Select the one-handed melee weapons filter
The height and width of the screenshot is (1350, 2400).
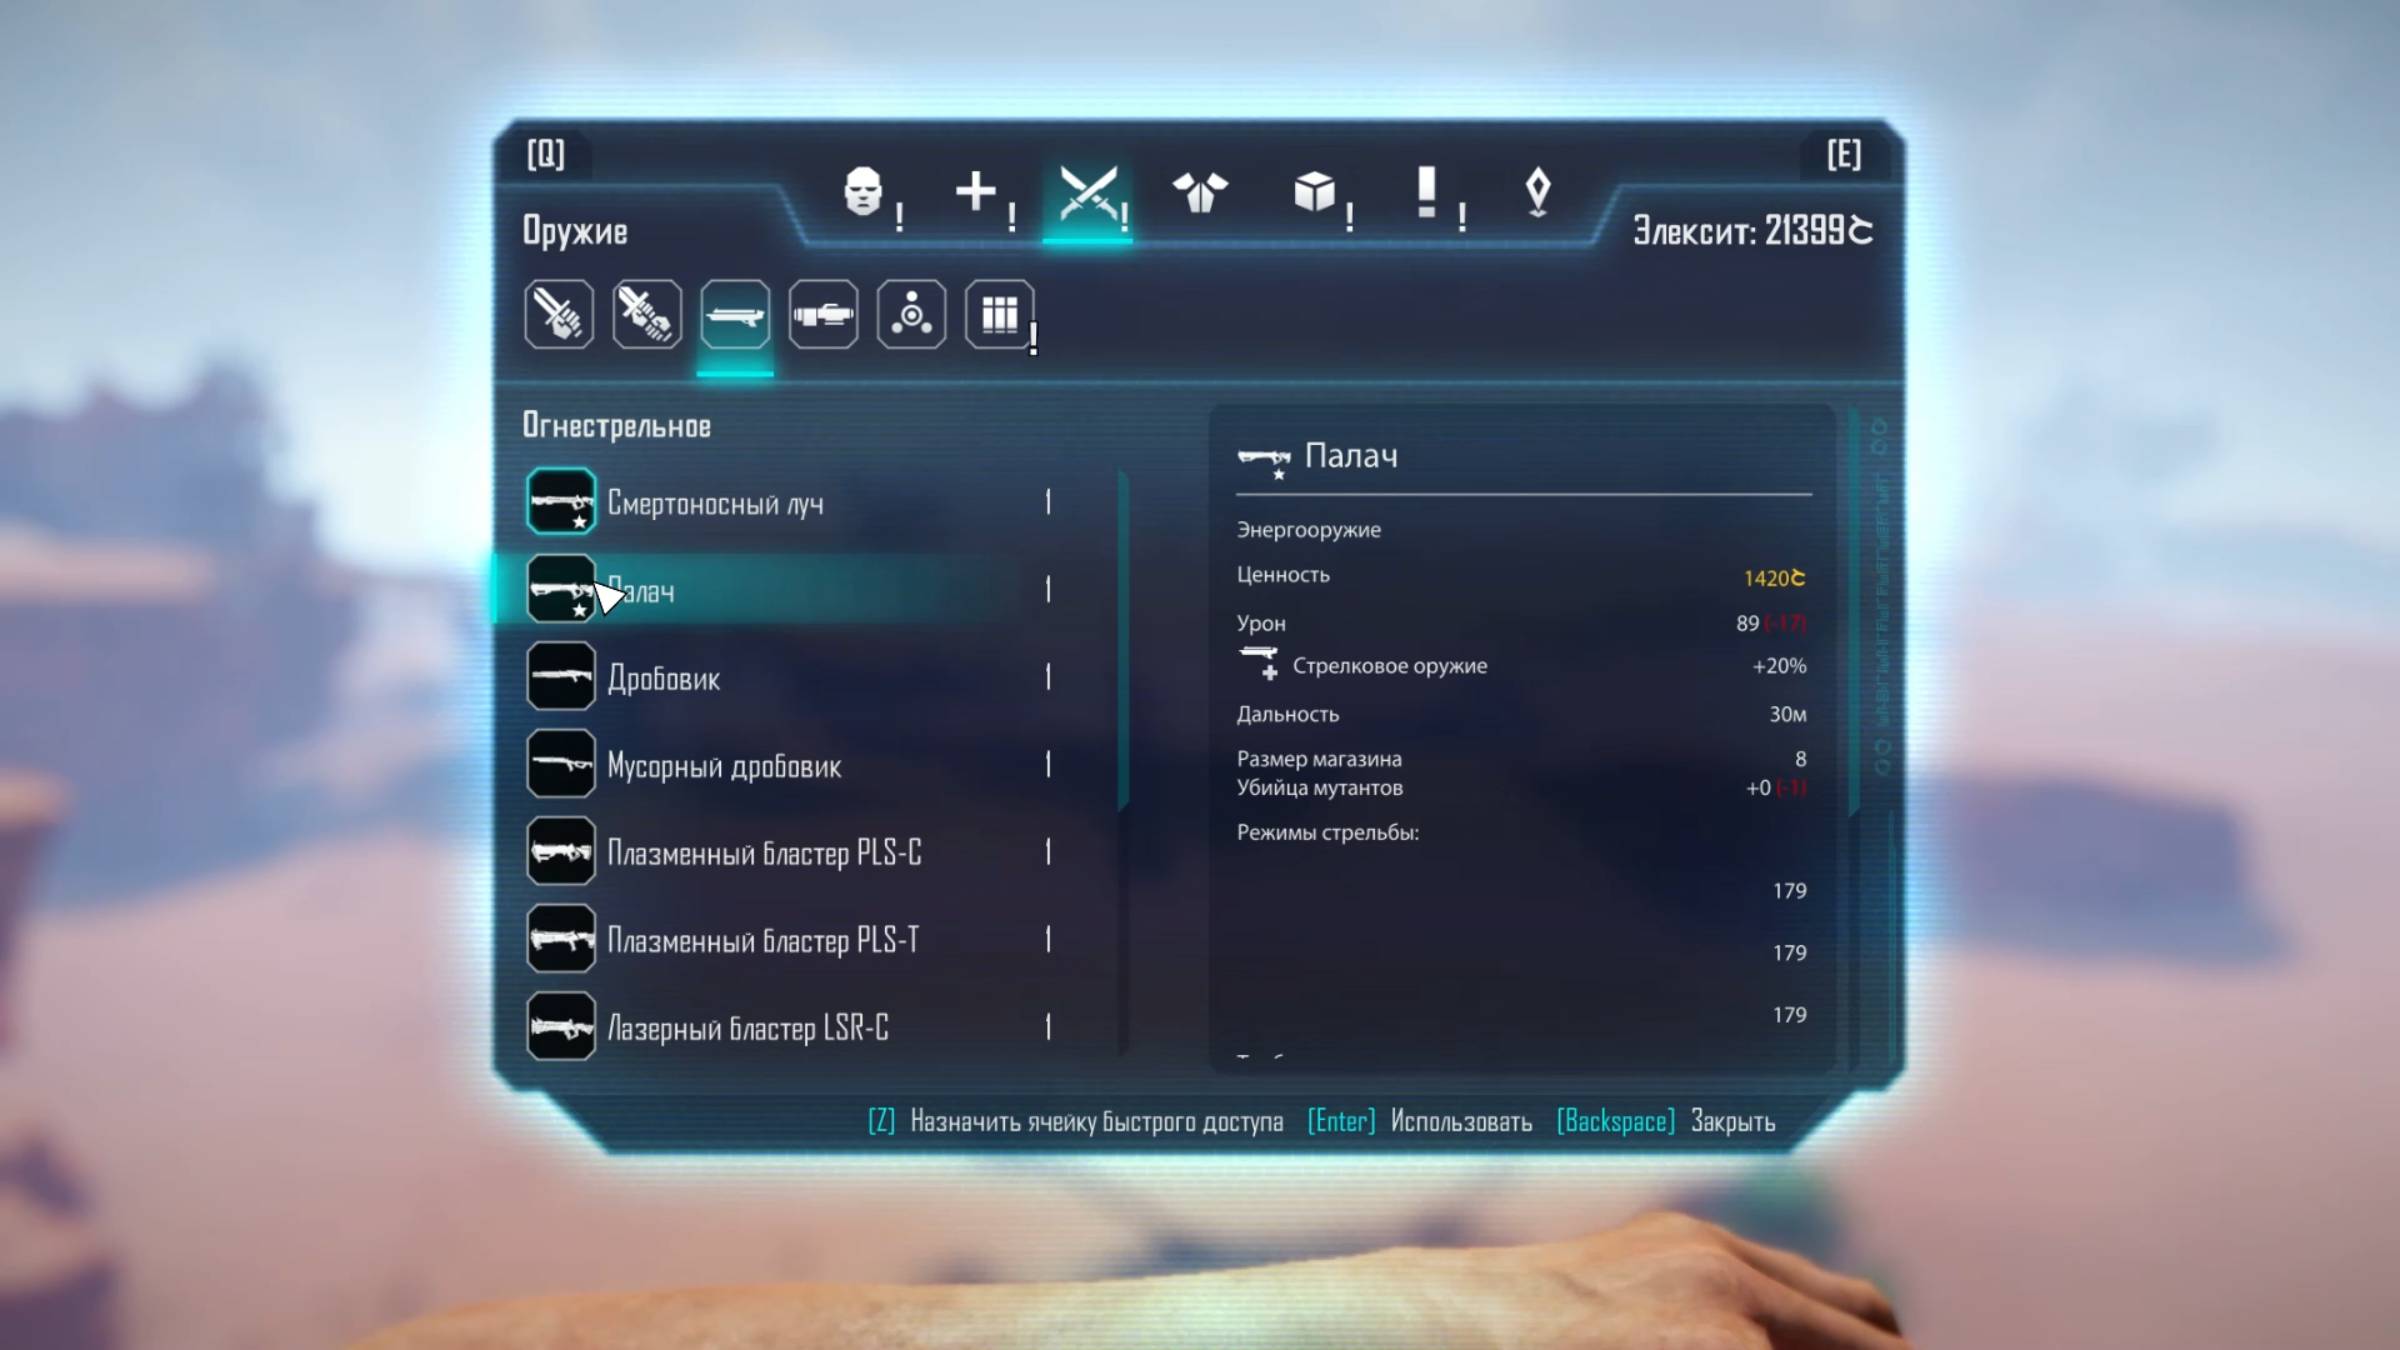(559, 315)
